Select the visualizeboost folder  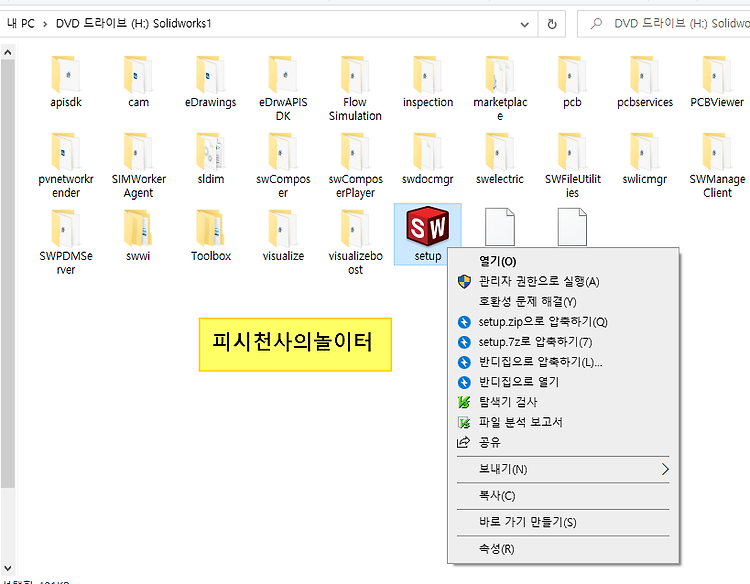[x=355, y=242]
